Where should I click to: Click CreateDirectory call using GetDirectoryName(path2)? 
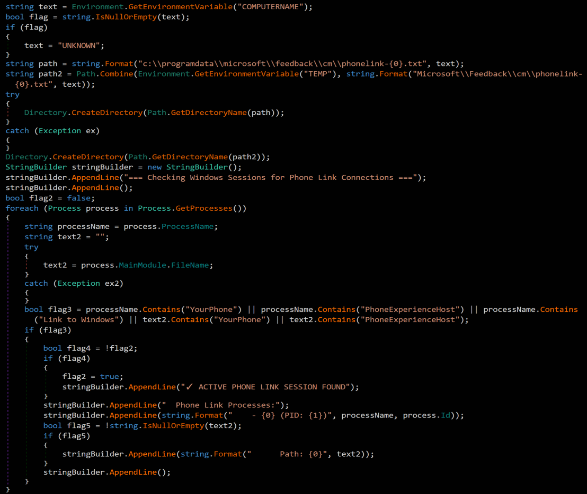point(138,157)
